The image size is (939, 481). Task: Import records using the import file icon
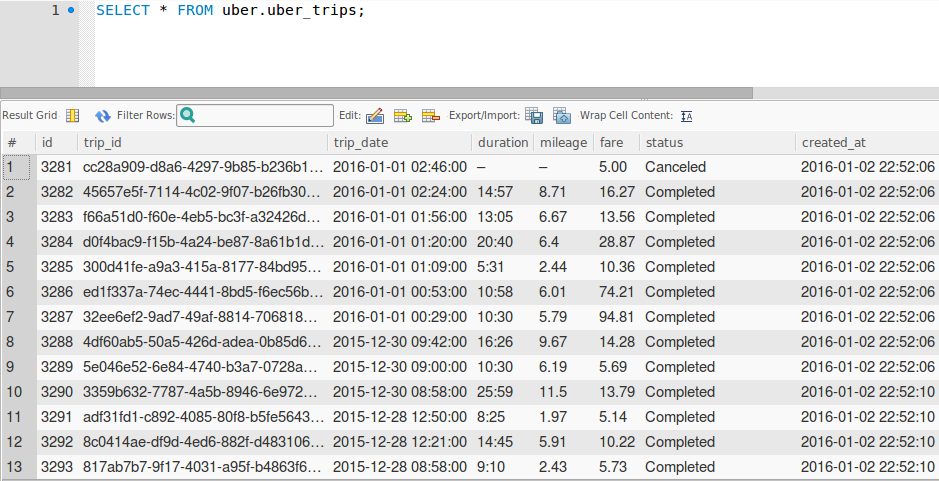(x=562, y=116)
